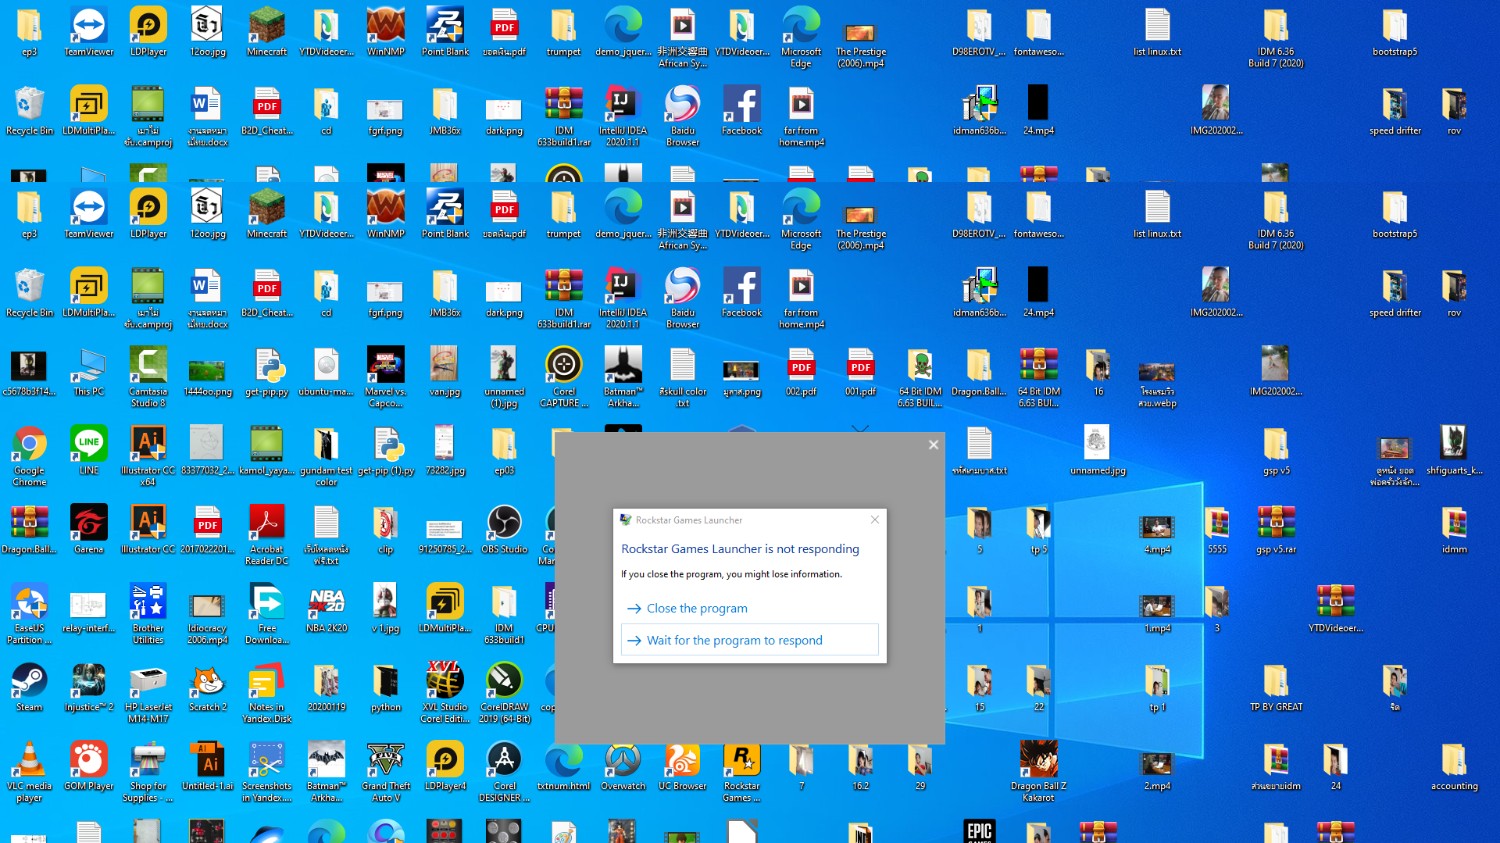Open the accounting folder
This screenshot has width=1500, height=843.
pos(1454,767)
